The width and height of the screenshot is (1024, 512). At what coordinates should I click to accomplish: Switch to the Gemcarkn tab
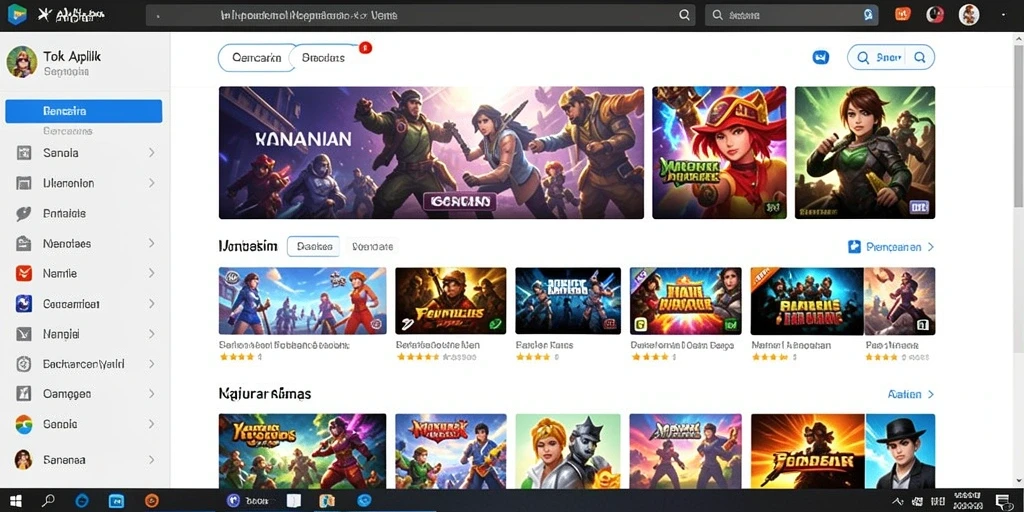pyautogui.click(x=256, y=58)
